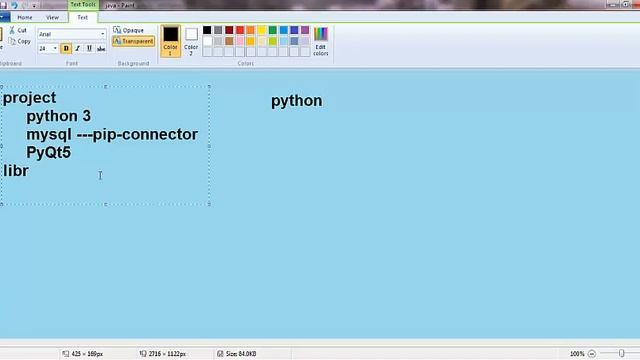This screenshot has width=640, height=360.
Task: Click the selection size readout in status bar
Action: [82, 354]
